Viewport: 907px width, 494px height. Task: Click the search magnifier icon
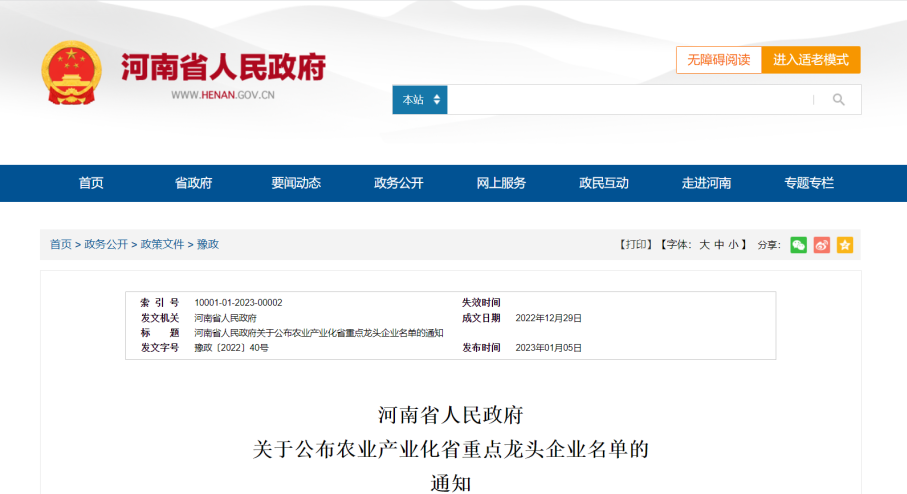pyautogui.click(x=838, y=100)
